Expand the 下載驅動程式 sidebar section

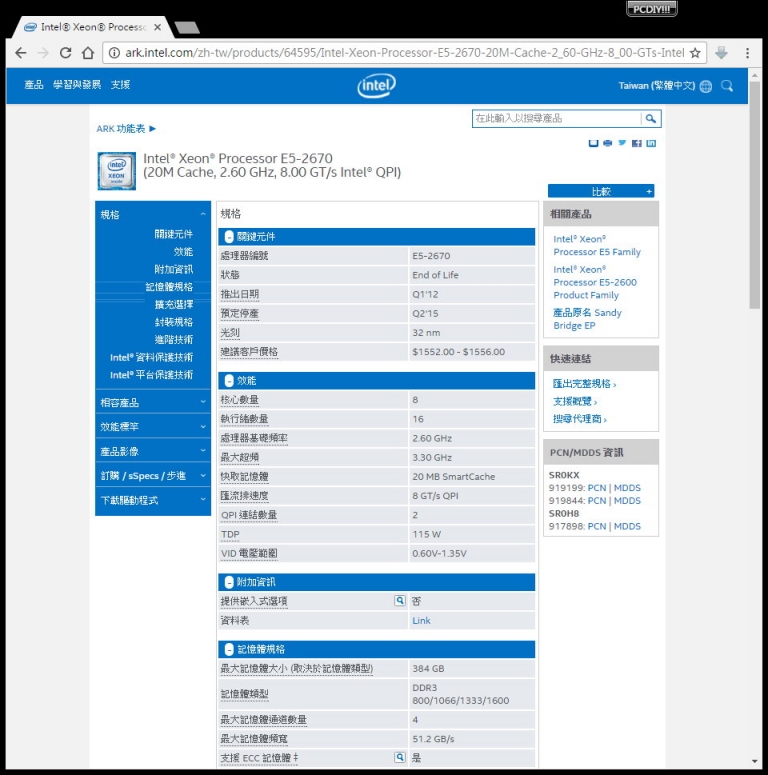[153, 500]
